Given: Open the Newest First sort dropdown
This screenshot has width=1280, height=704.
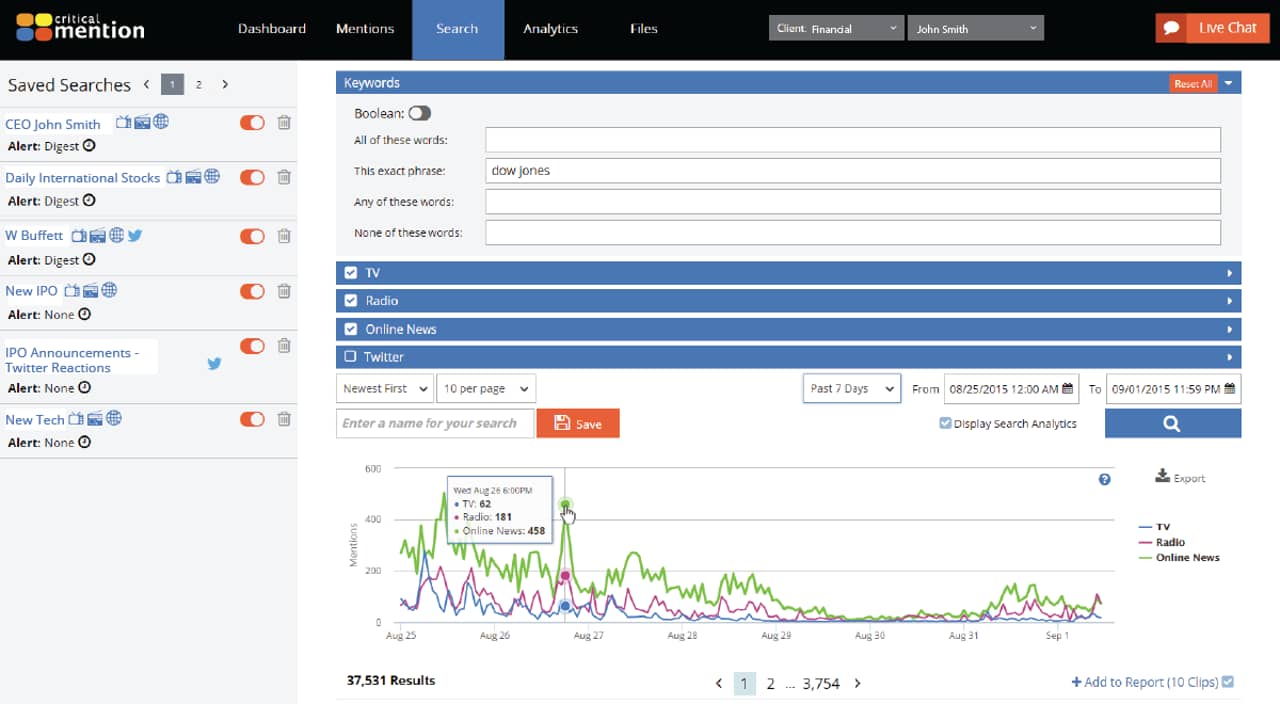Looking at the screenshot, I should coord(385,388).
